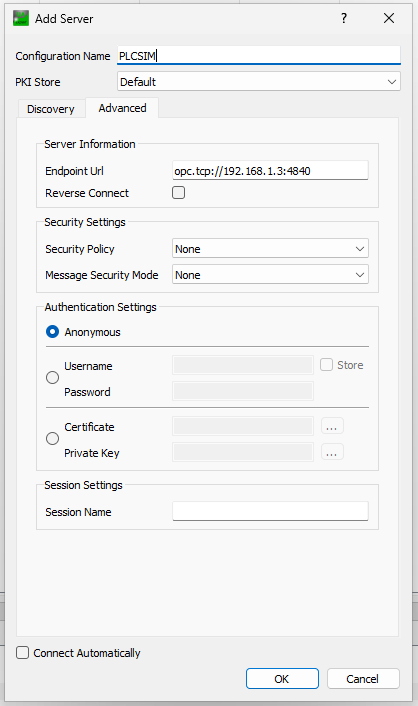
Task: Close the Add Server dialog
Action: click(389, 18)
